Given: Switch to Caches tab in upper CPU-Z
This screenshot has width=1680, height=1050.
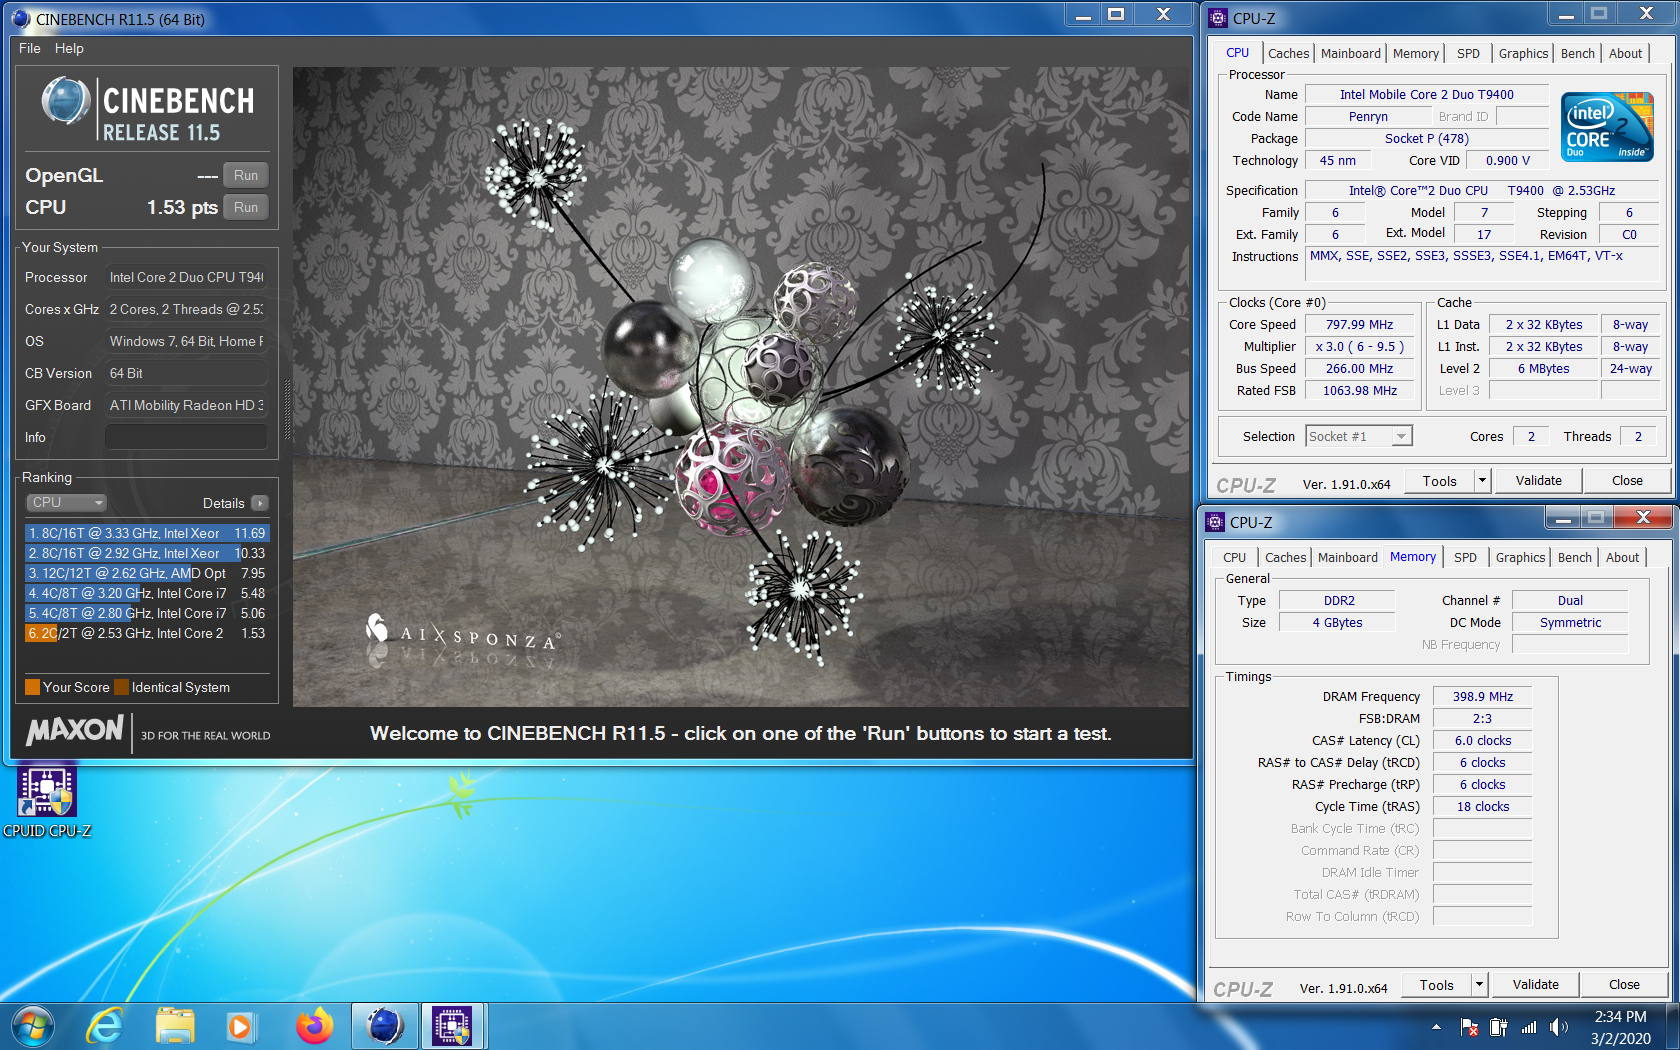Looking at the screenshot, I should pyautogui.click(x=1288, y=54).
